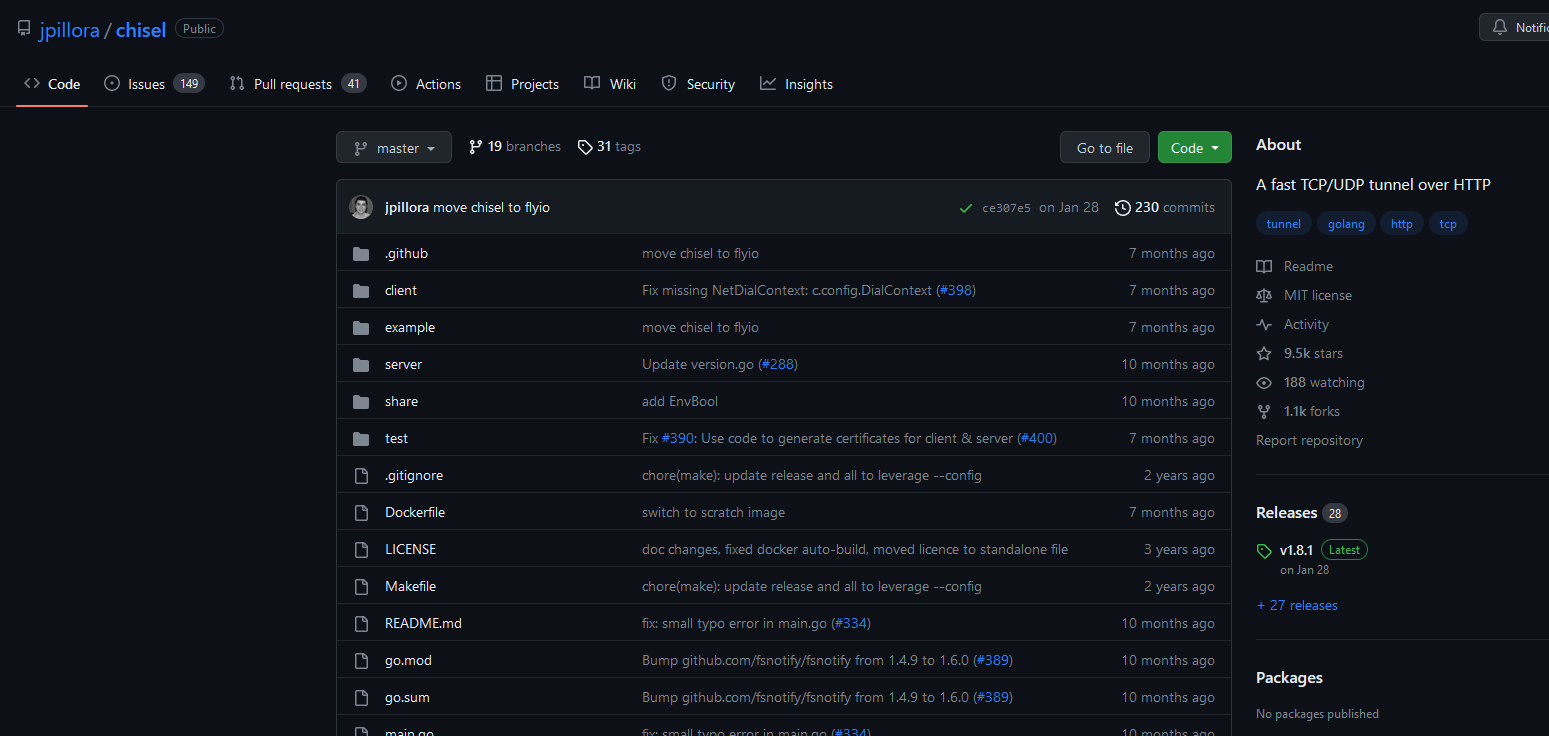Open the 'switch to scratch image' commit message
Viewport: 1549px width, 736px height.
[713, 513]
